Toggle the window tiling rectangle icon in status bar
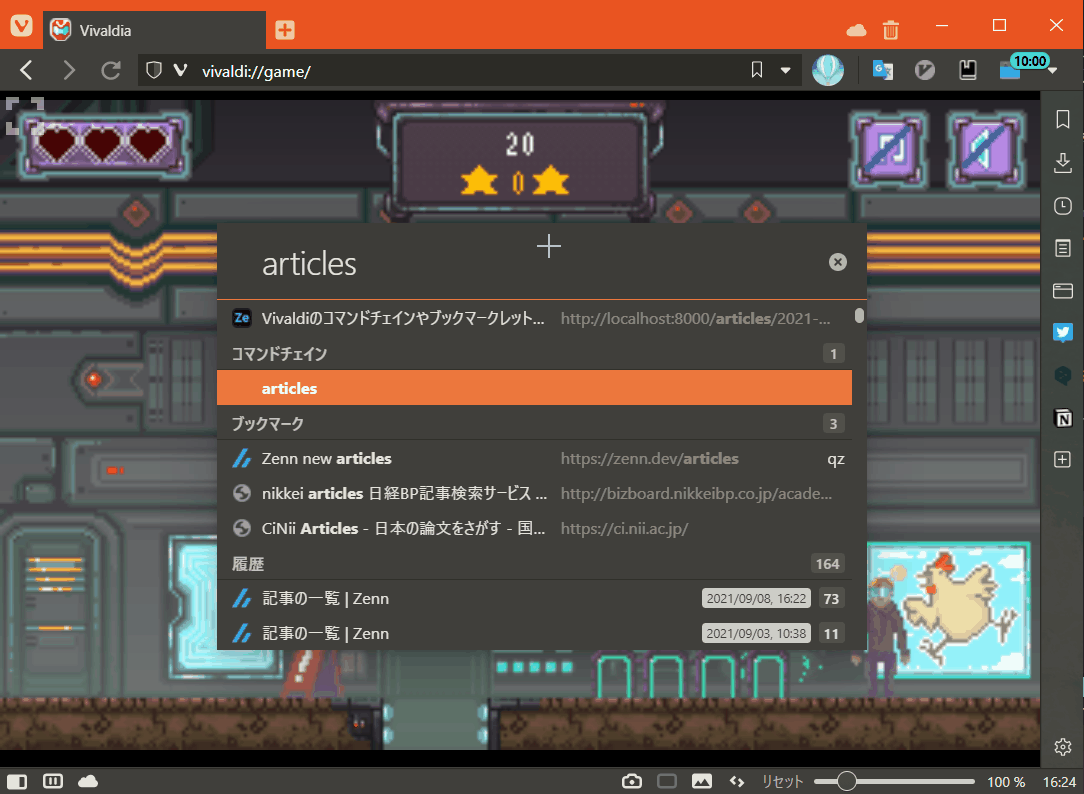The width and height of the screenshot is (1084, 794). (666, 782)
